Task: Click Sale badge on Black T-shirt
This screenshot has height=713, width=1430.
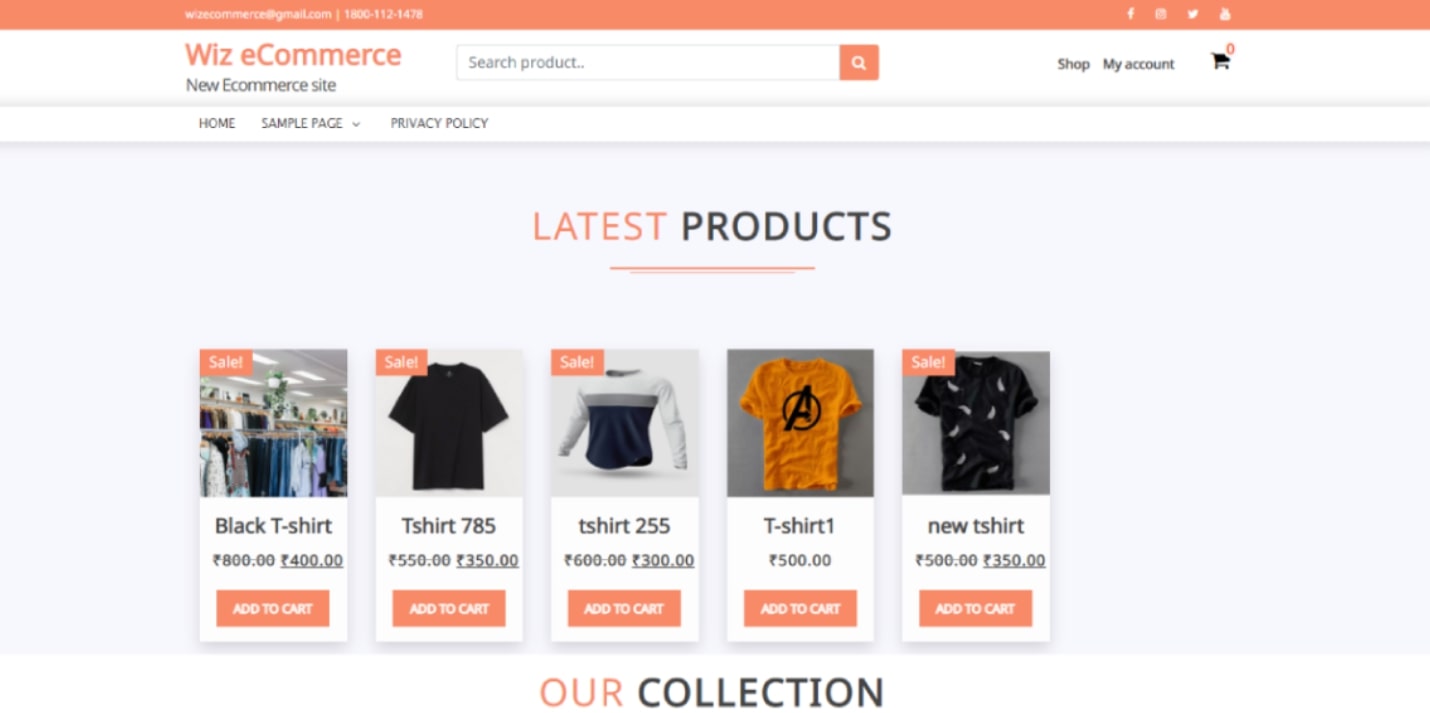Action: (x=226, y=362)
